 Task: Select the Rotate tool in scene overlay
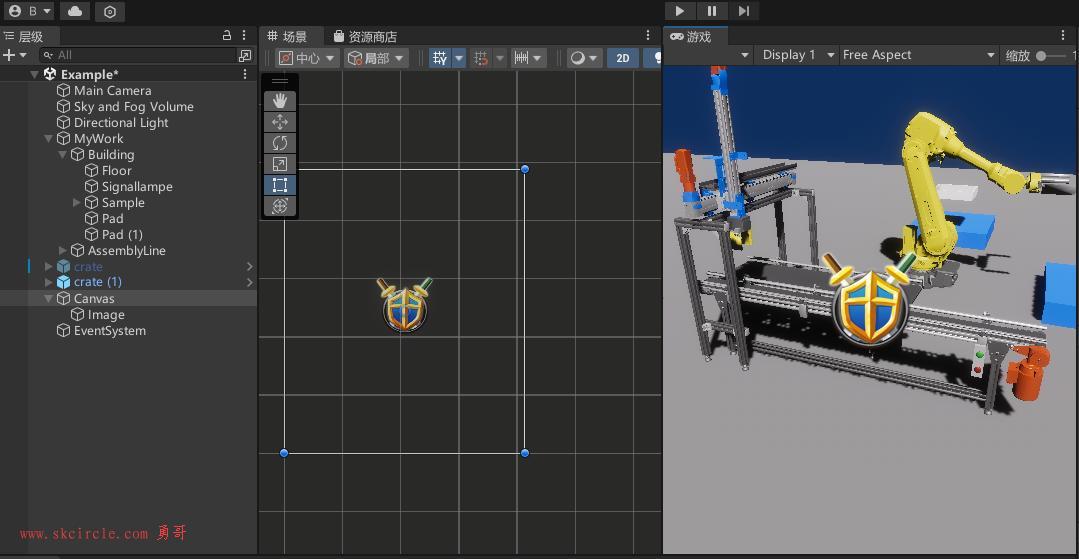[x=280, y=143]
